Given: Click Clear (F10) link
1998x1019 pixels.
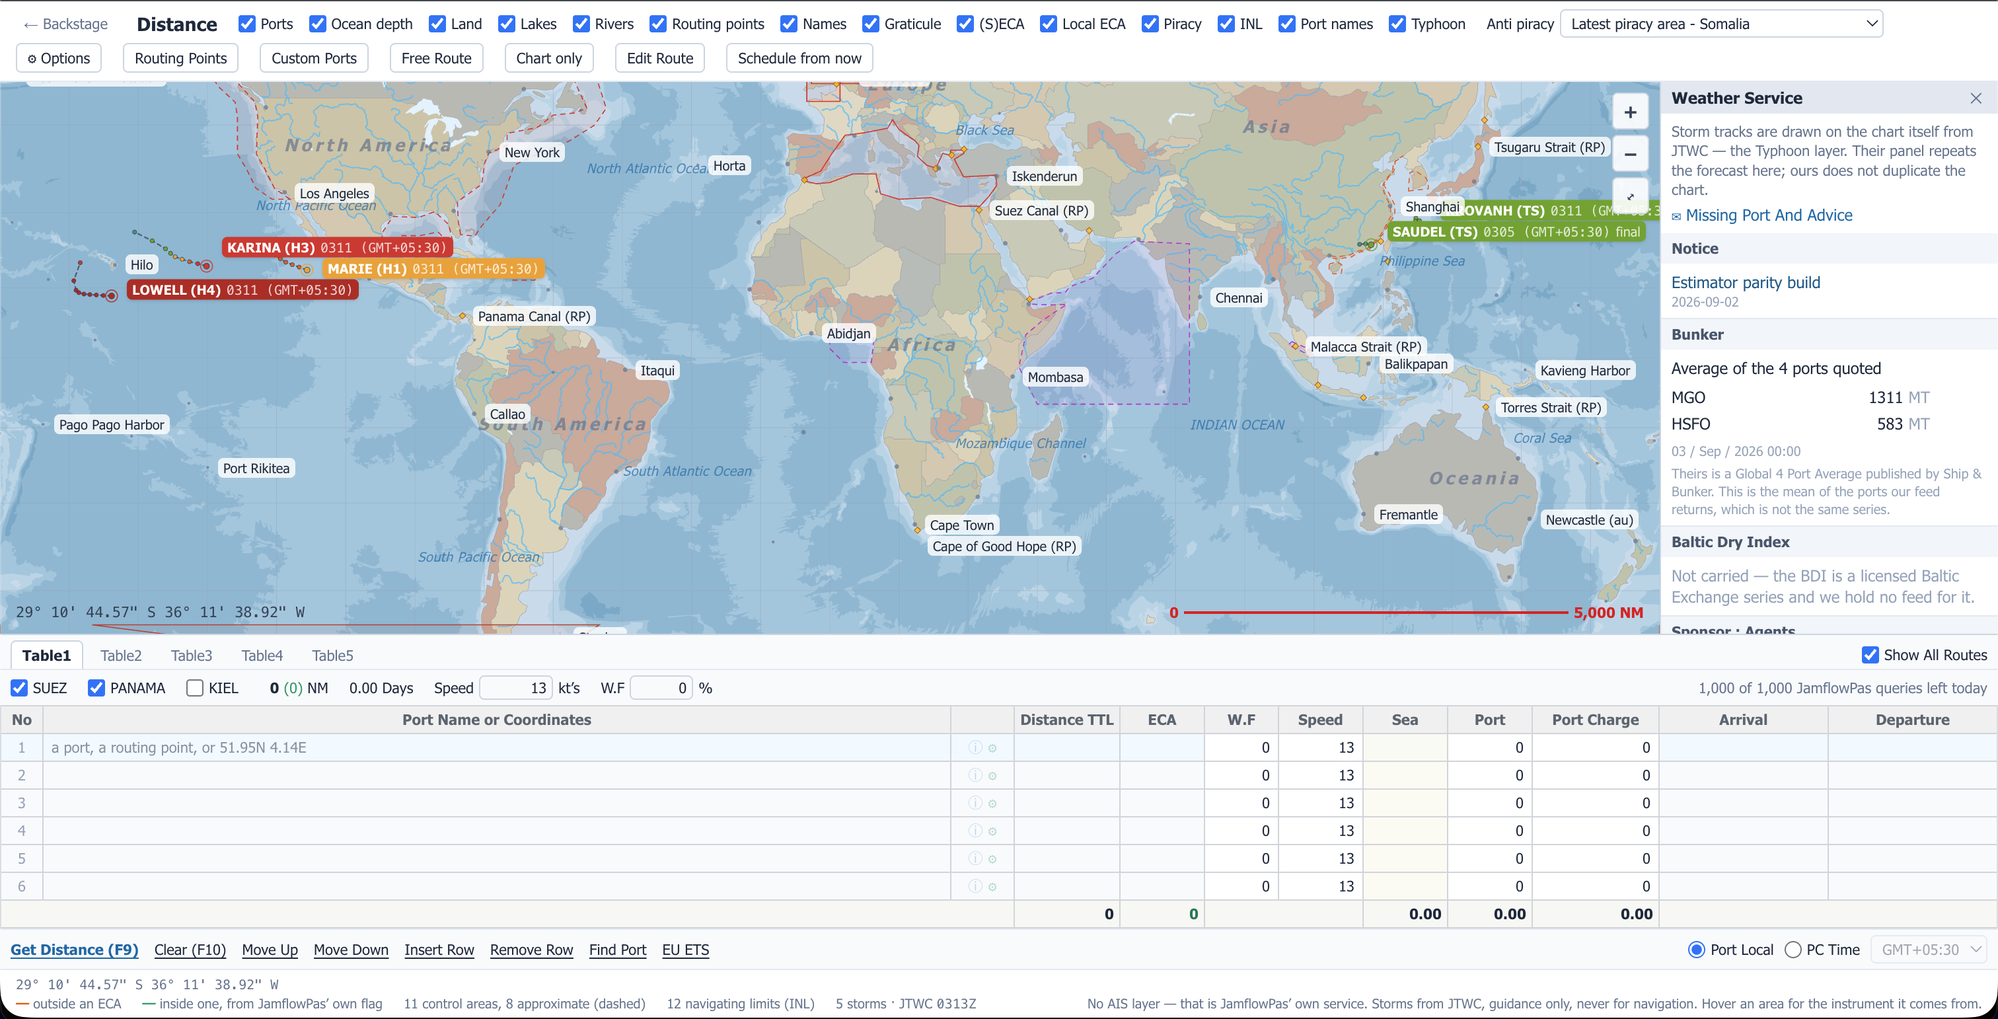Looking at the screenshot, I should click(x=190, y=950).
